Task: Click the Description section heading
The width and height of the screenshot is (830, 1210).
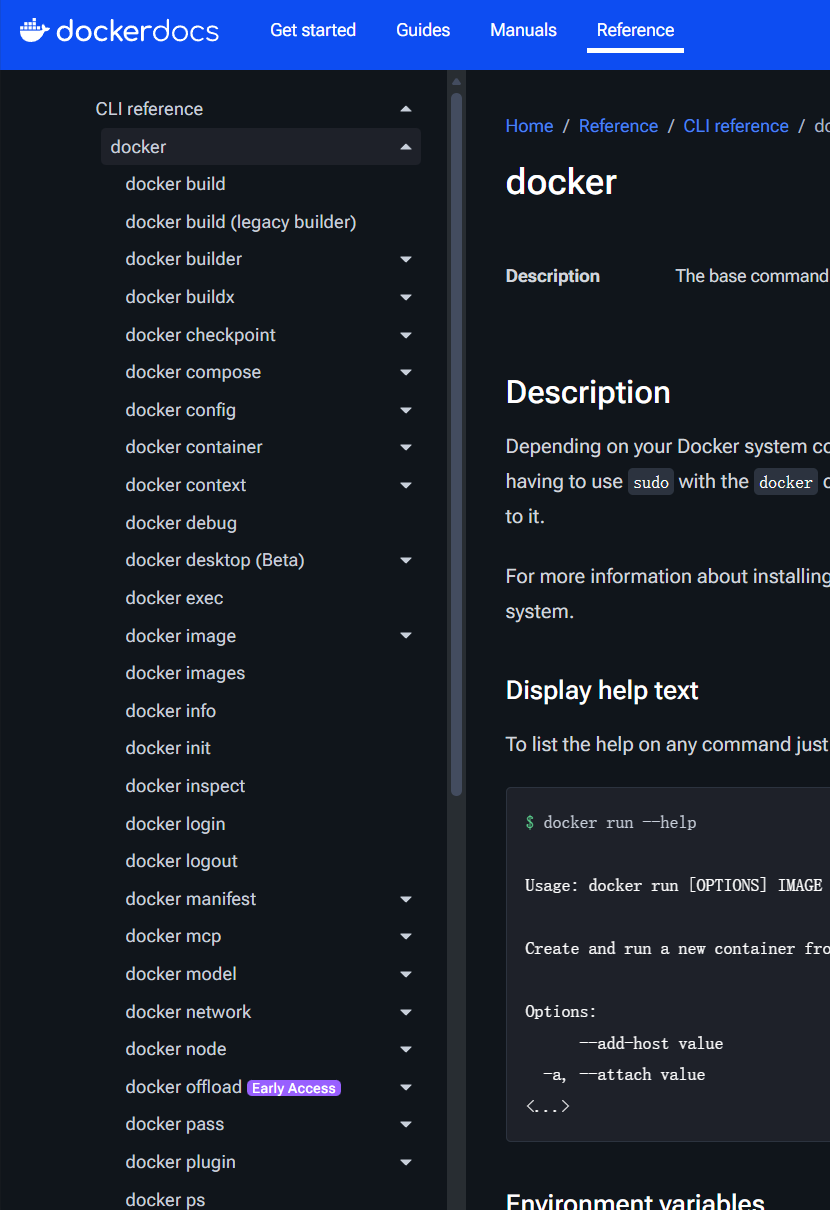Action: (x=588, y=392)
